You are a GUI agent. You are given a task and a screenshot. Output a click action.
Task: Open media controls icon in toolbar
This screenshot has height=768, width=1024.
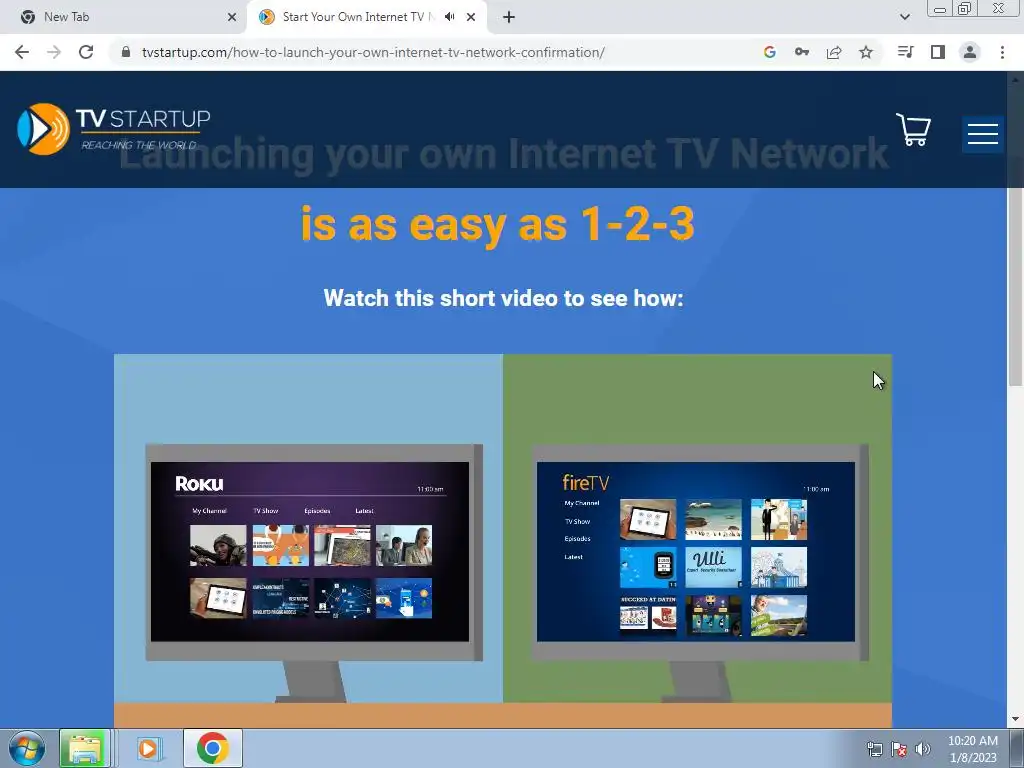(x=905, y=52)
